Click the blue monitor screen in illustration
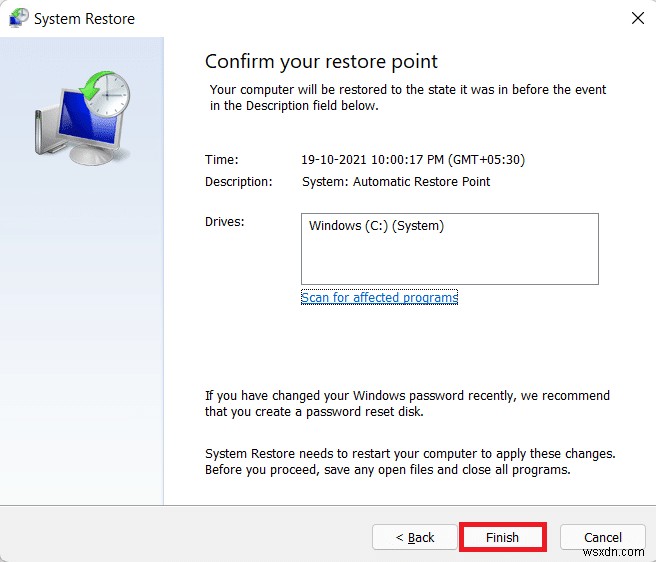 pos(87,118)
